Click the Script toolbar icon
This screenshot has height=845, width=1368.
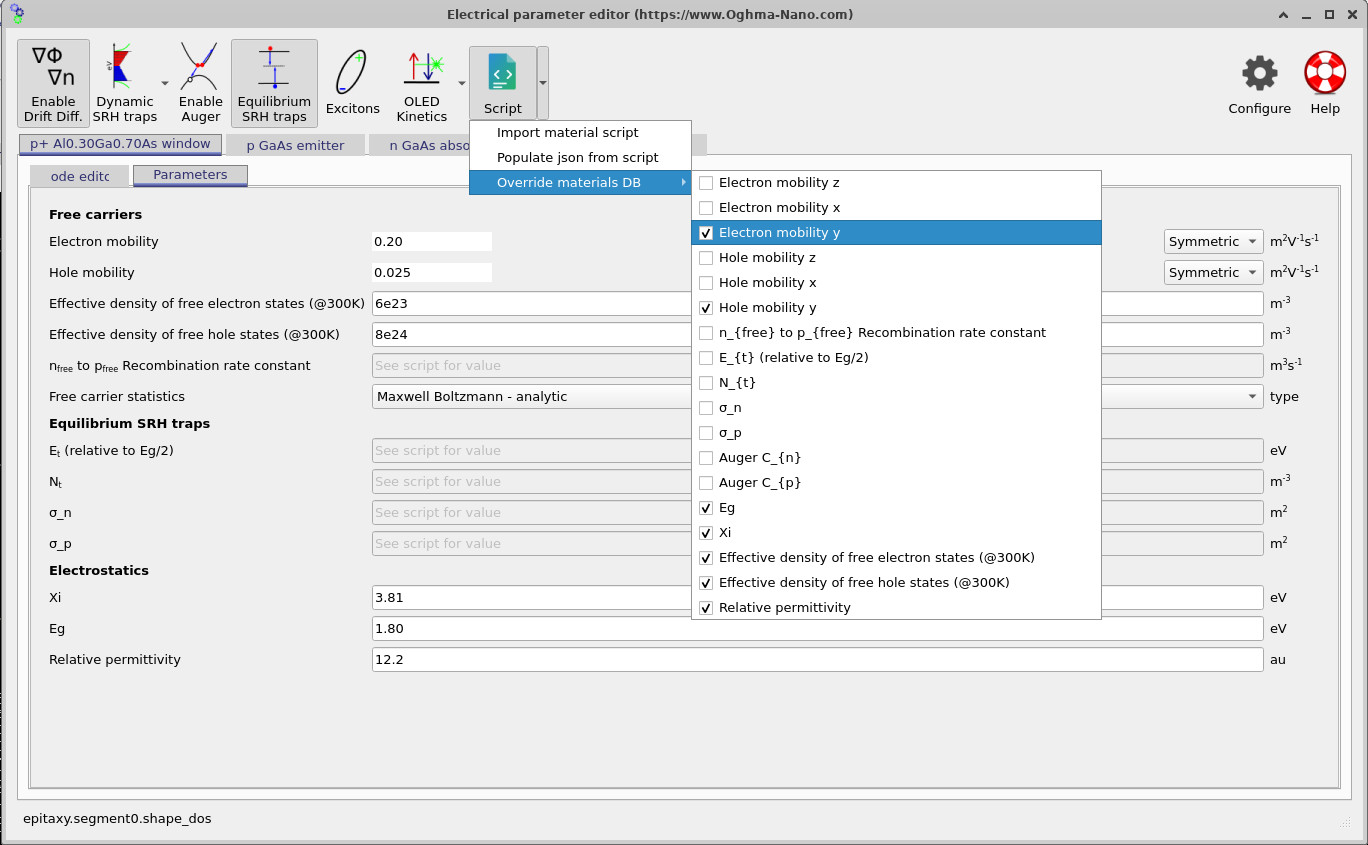503,83
